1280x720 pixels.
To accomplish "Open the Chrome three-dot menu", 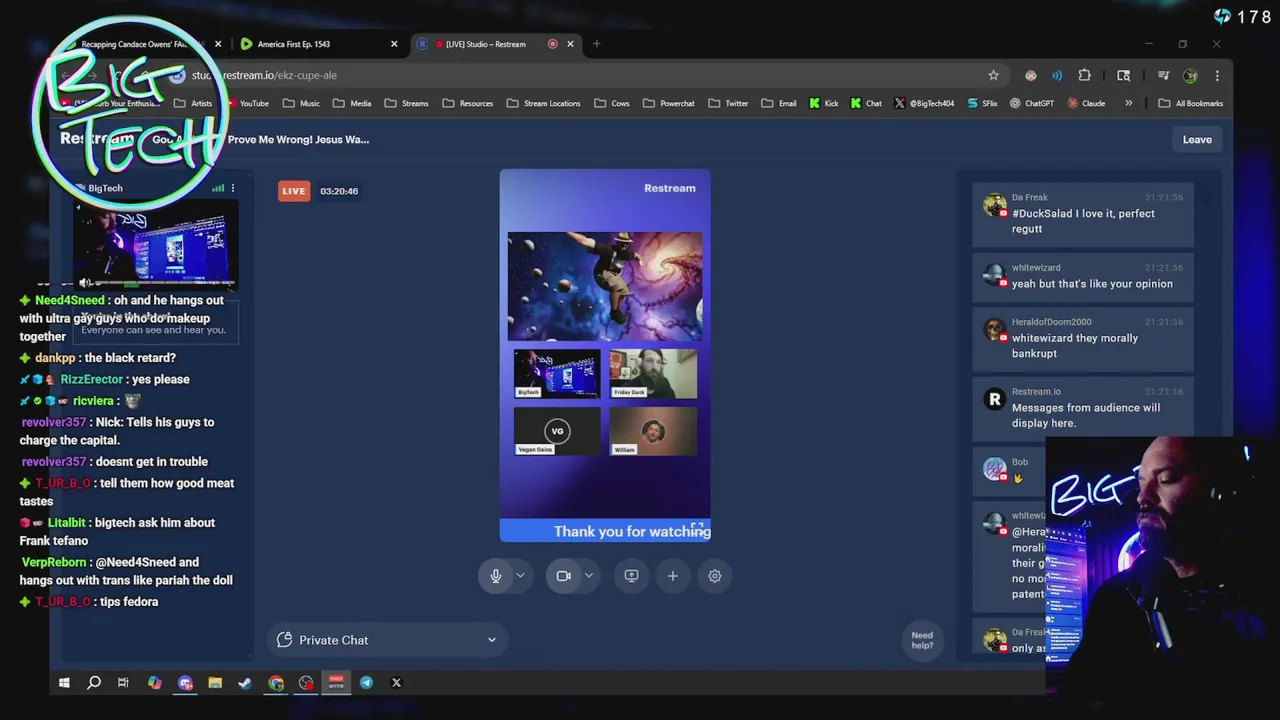I will coord(1217,75).
